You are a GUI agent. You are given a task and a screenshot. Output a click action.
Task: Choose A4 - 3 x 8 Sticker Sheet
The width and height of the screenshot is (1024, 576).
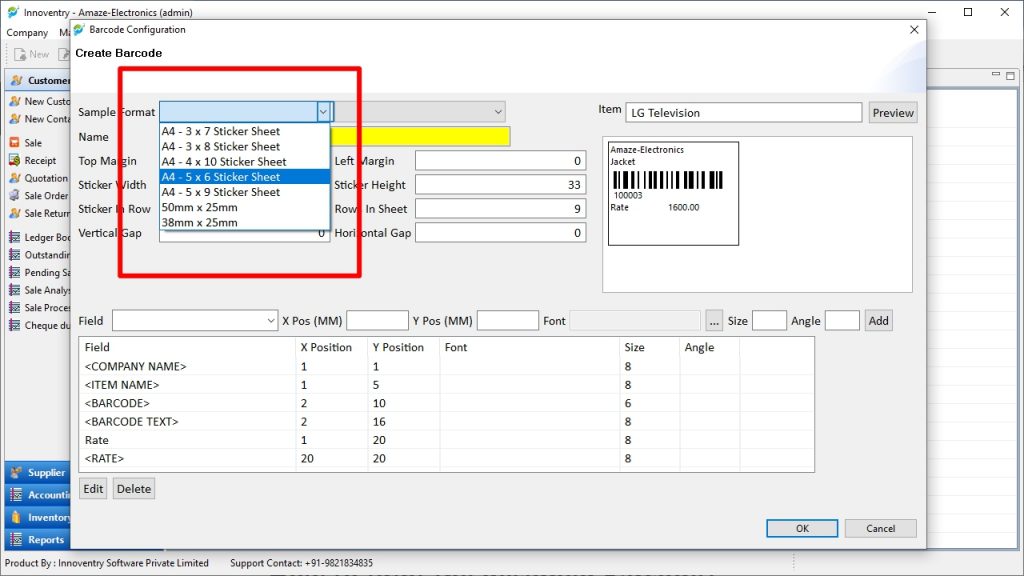pyautogui.click(x=244, y=146)
